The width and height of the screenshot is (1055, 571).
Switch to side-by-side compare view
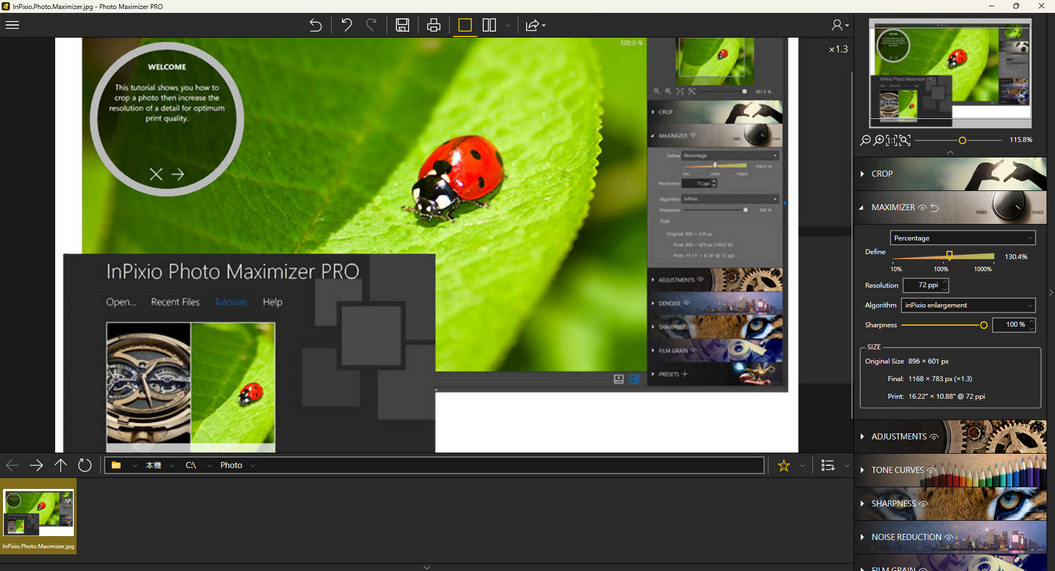(x=489, y=25)
